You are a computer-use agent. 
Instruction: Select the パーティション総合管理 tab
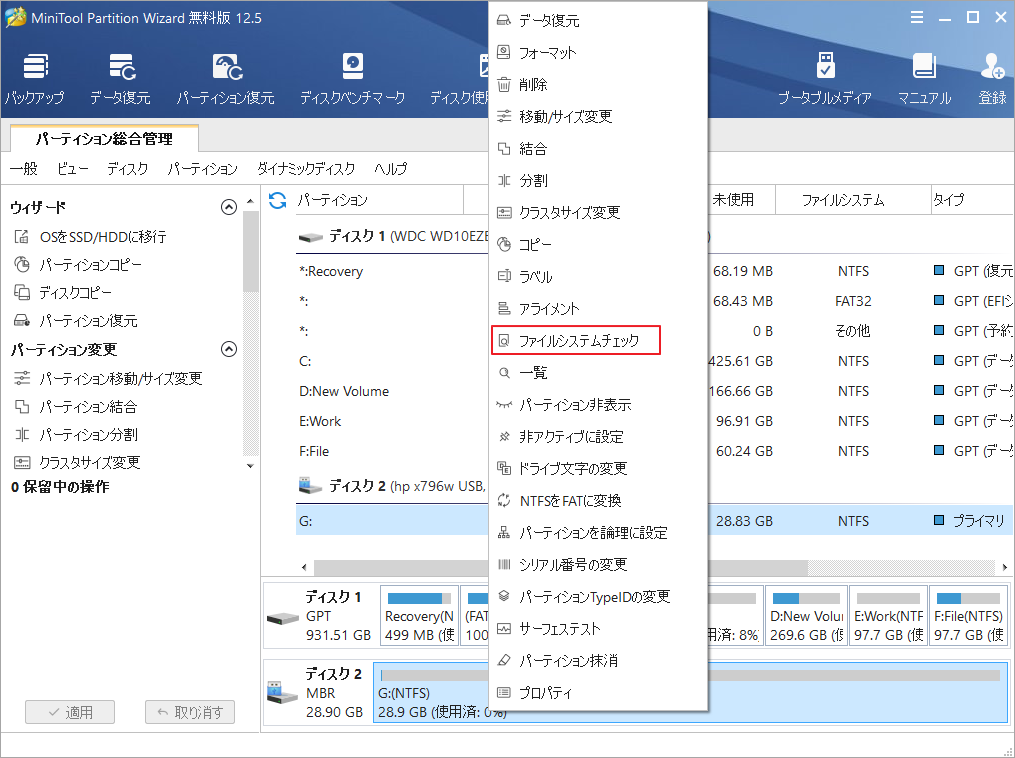point(104,139)
